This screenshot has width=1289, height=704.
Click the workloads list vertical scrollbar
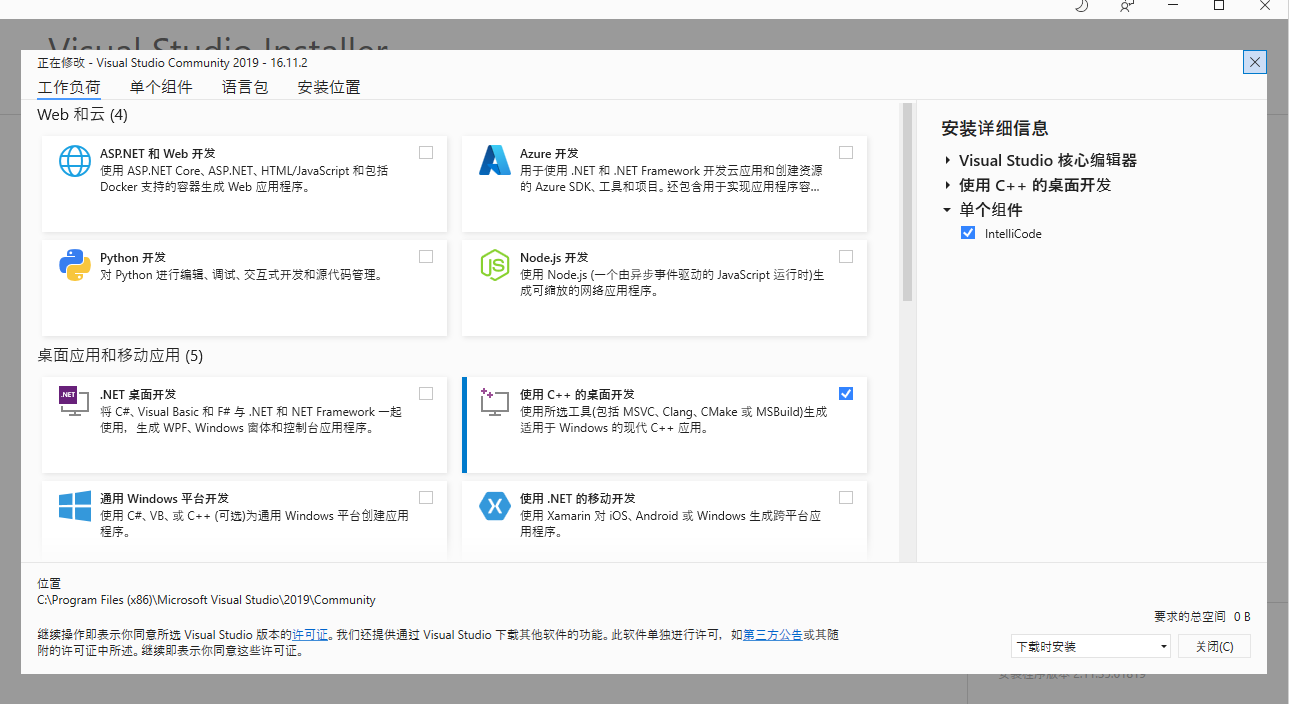(x=907, y=202)
